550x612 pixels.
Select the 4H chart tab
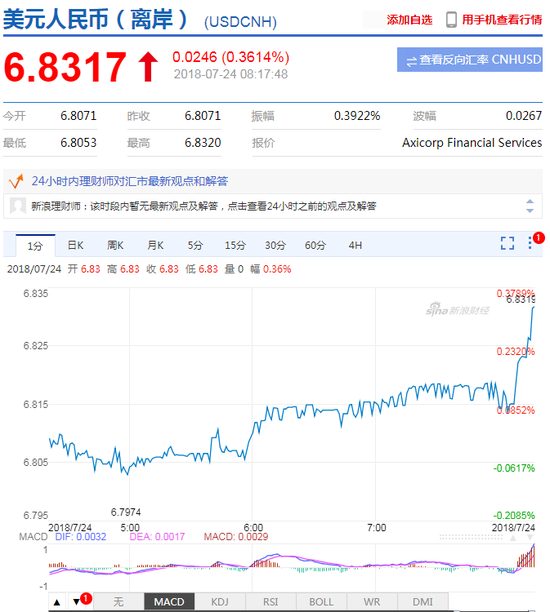tap(355, 246)
